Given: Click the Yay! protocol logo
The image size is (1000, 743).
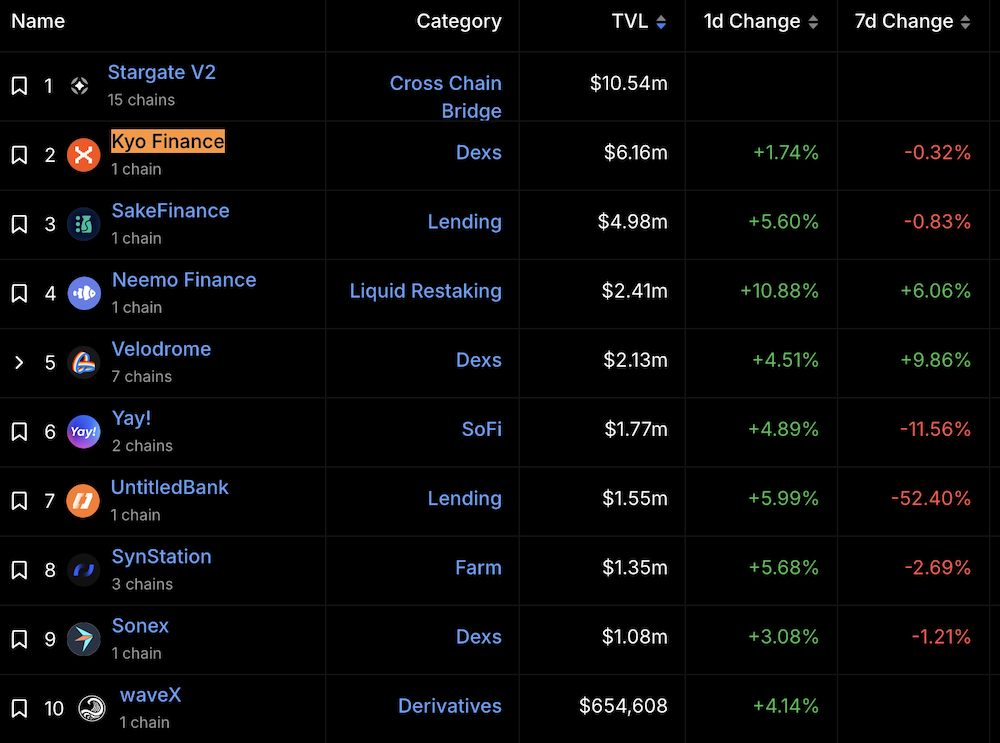Looking at the screenshot, I should click(x=84, y=431).
